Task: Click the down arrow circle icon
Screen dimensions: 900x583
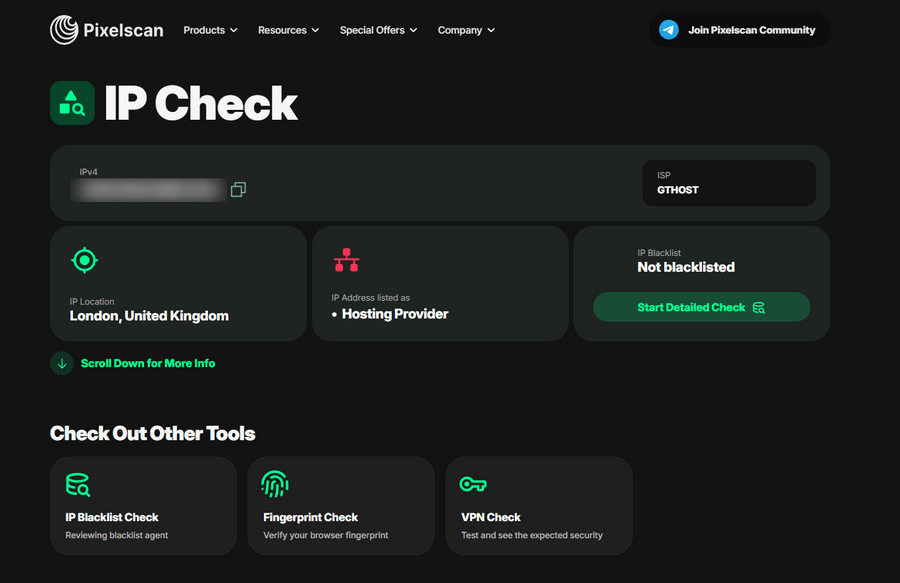Action: 62,363
